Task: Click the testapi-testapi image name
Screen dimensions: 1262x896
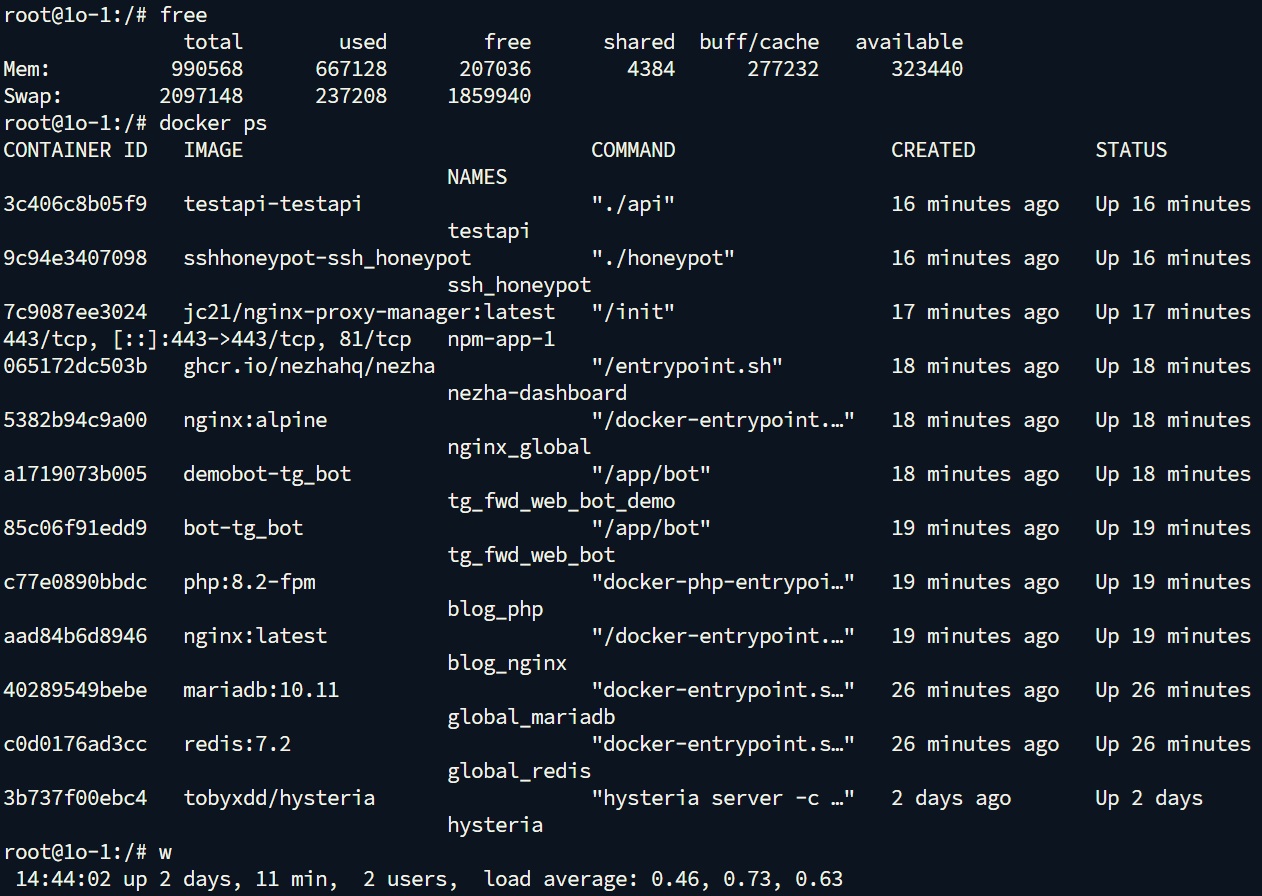Action: [272, 204]
